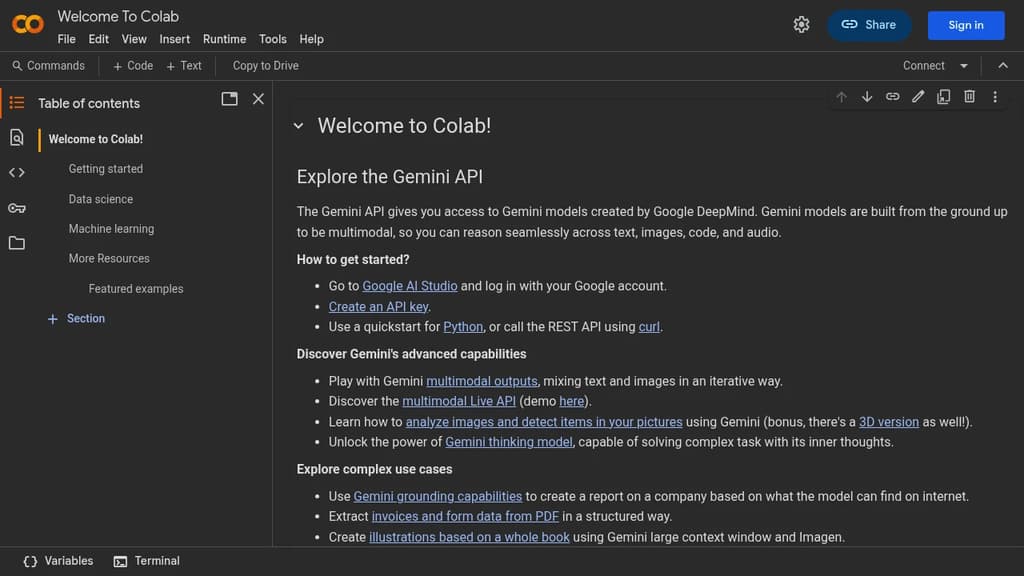Viewport: 1024px width, 576px height.
Task: Open the Runtime menu
Action: 224,39
